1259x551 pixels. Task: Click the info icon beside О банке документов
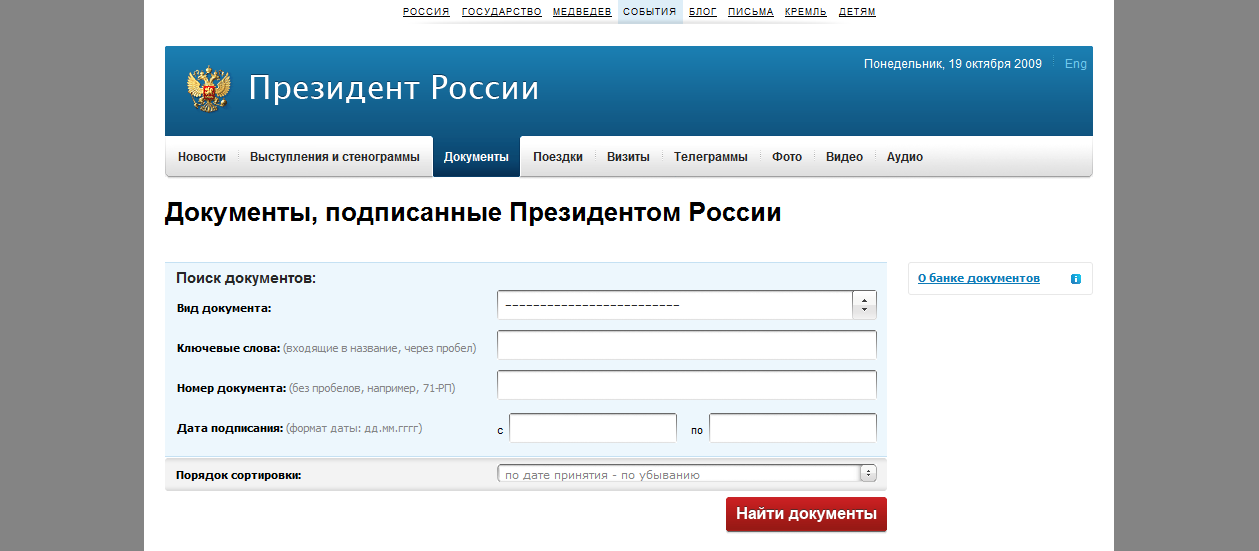(1076, 279)
